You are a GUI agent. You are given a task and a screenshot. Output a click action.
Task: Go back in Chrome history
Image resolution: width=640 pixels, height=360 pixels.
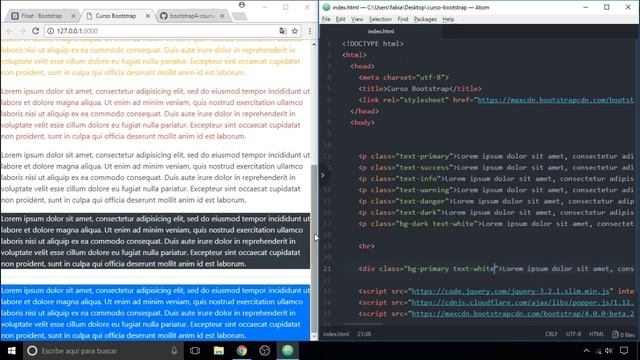pos(9,31)
